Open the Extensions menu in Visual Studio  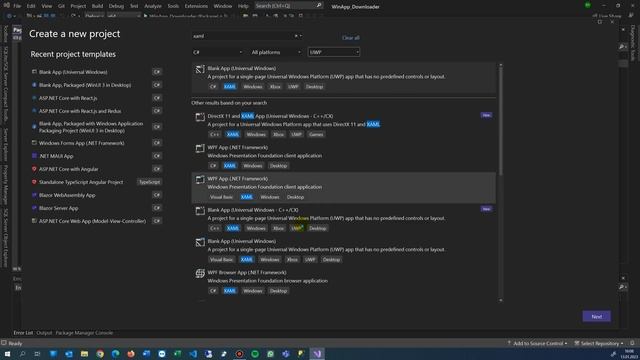(x=196, y=6)
